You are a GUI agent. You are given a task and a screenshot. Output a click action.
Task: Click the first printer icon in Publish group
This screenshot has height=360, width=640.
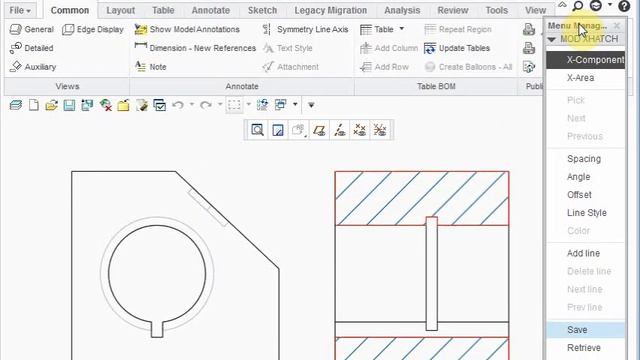tap(529, 29)
